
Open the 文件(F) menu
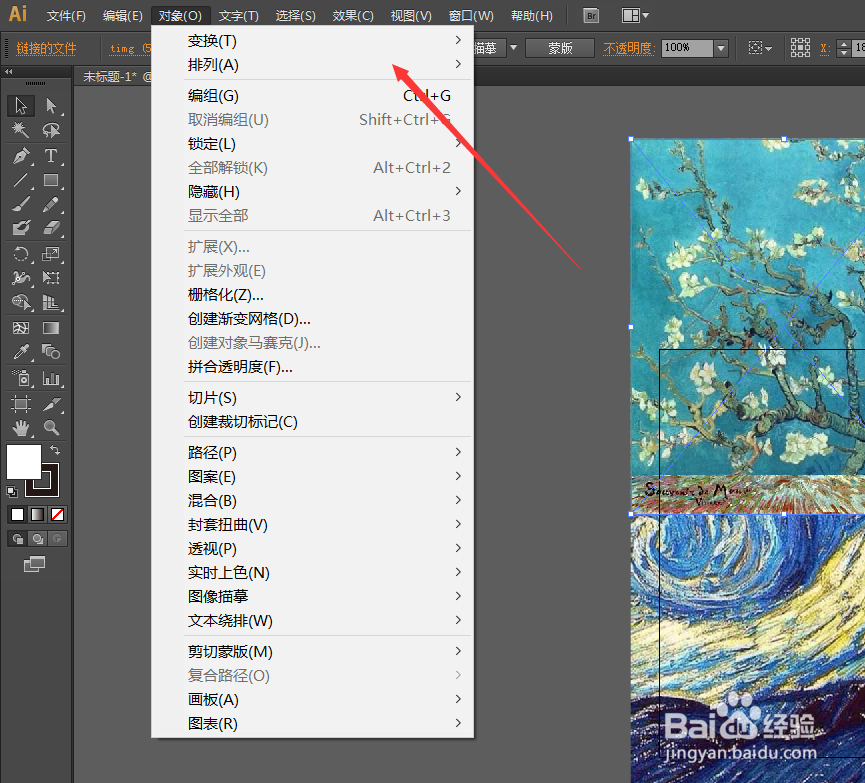[66, 15]
